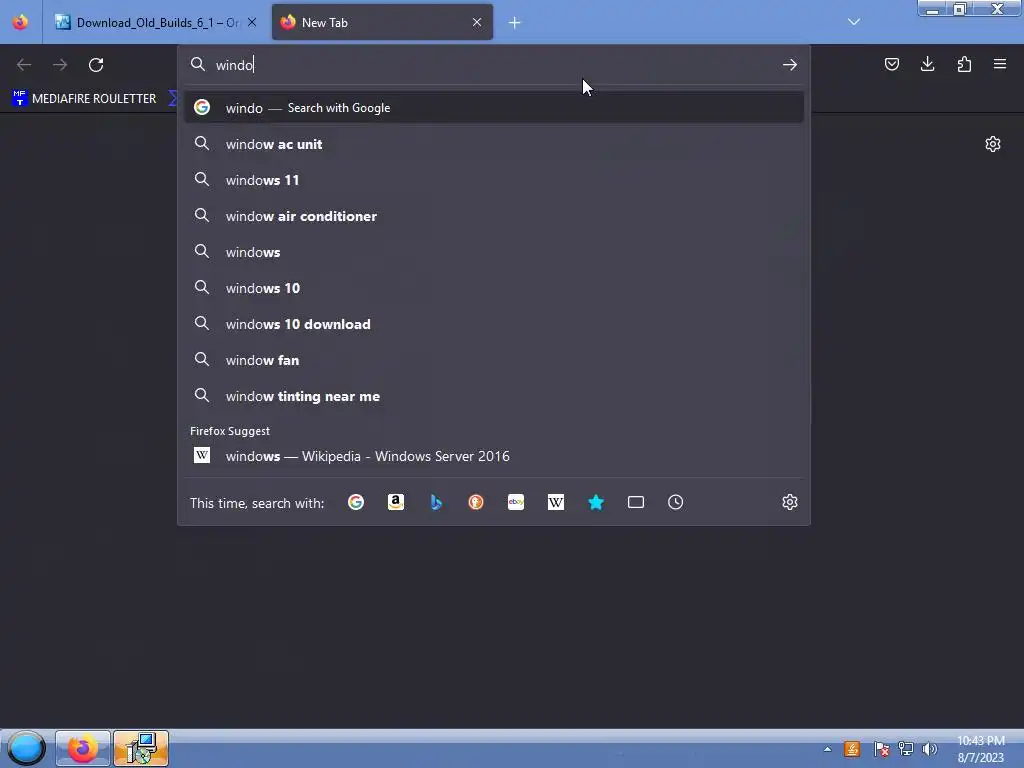Image resolution: width=1024 pixels, height=768 pixels.
Task: Choose suggestion windows 10 download
Action: (494, 324)
